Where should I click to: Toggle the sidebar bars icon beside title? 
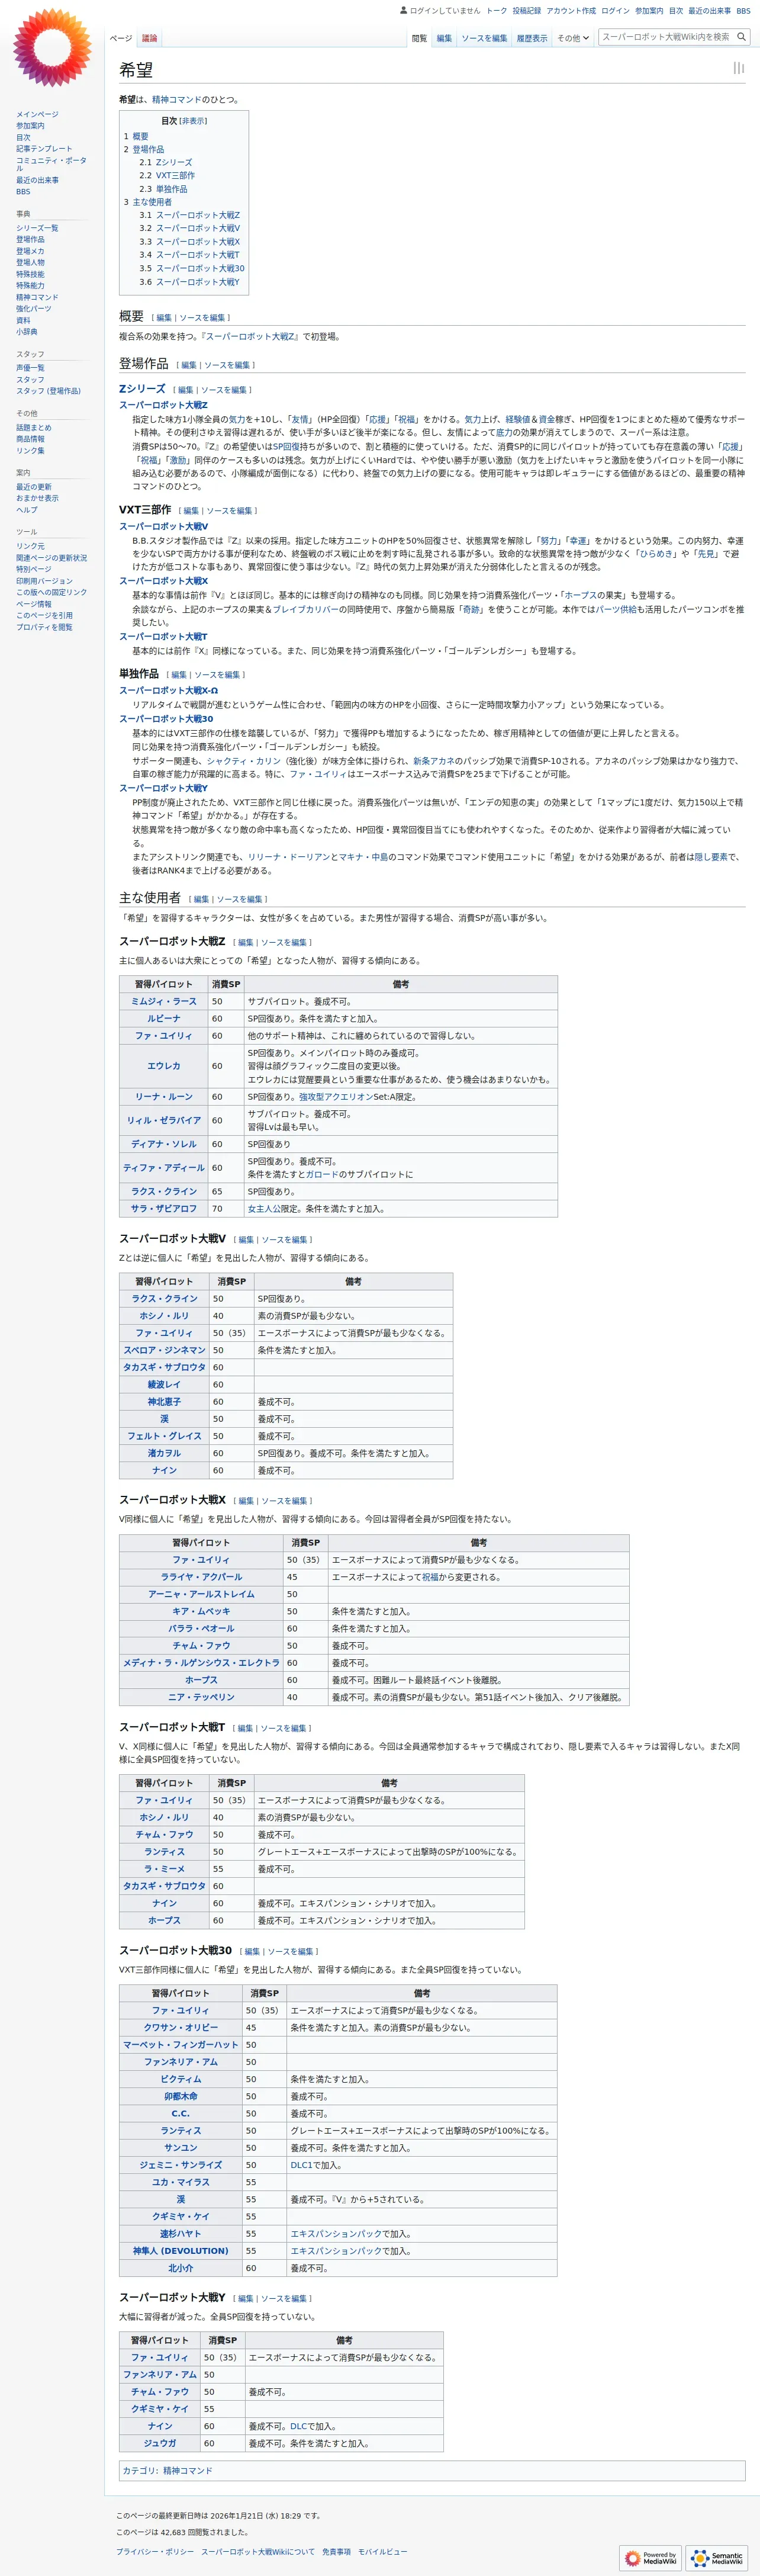point(738,68)
